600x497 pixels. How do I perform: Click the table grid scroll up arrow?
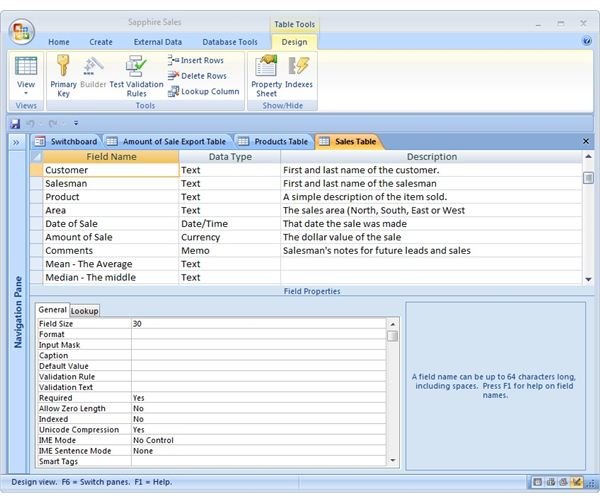coord(588,156)
